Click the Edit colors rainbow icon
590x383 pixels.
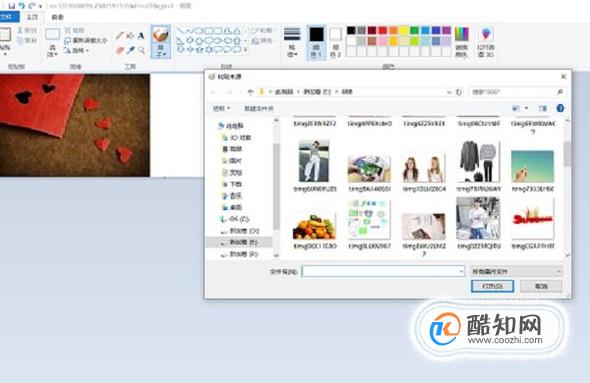(x=462, y=42)
